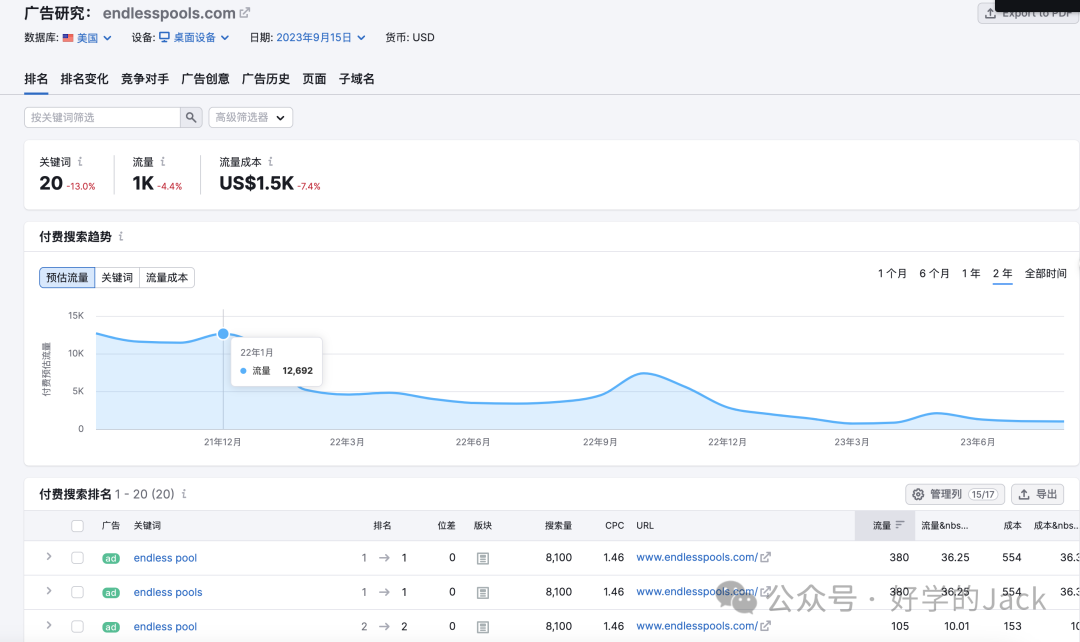The image size is (1080, 642).
Task: Open www.endlesspools.com URL in first row
Action: point(697,557)
